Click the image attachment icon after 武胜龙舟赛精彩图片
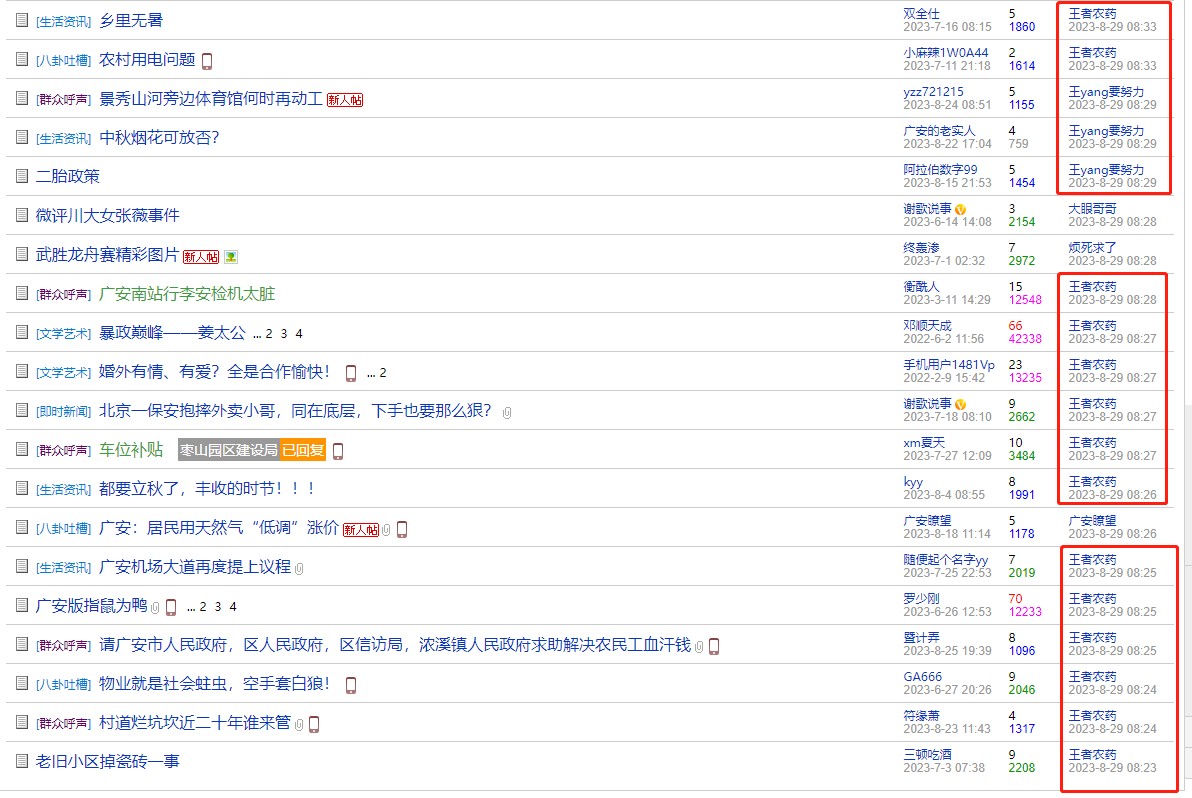The image size is (1192, 798). click(x=231, y=256)
